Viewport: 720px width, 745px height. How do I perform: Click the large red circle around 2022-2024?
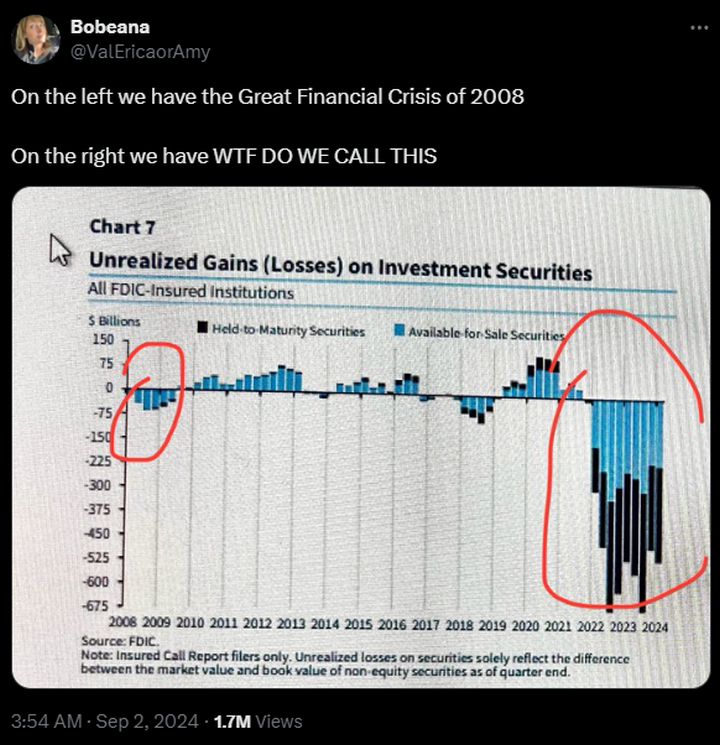tap(625, 458)
